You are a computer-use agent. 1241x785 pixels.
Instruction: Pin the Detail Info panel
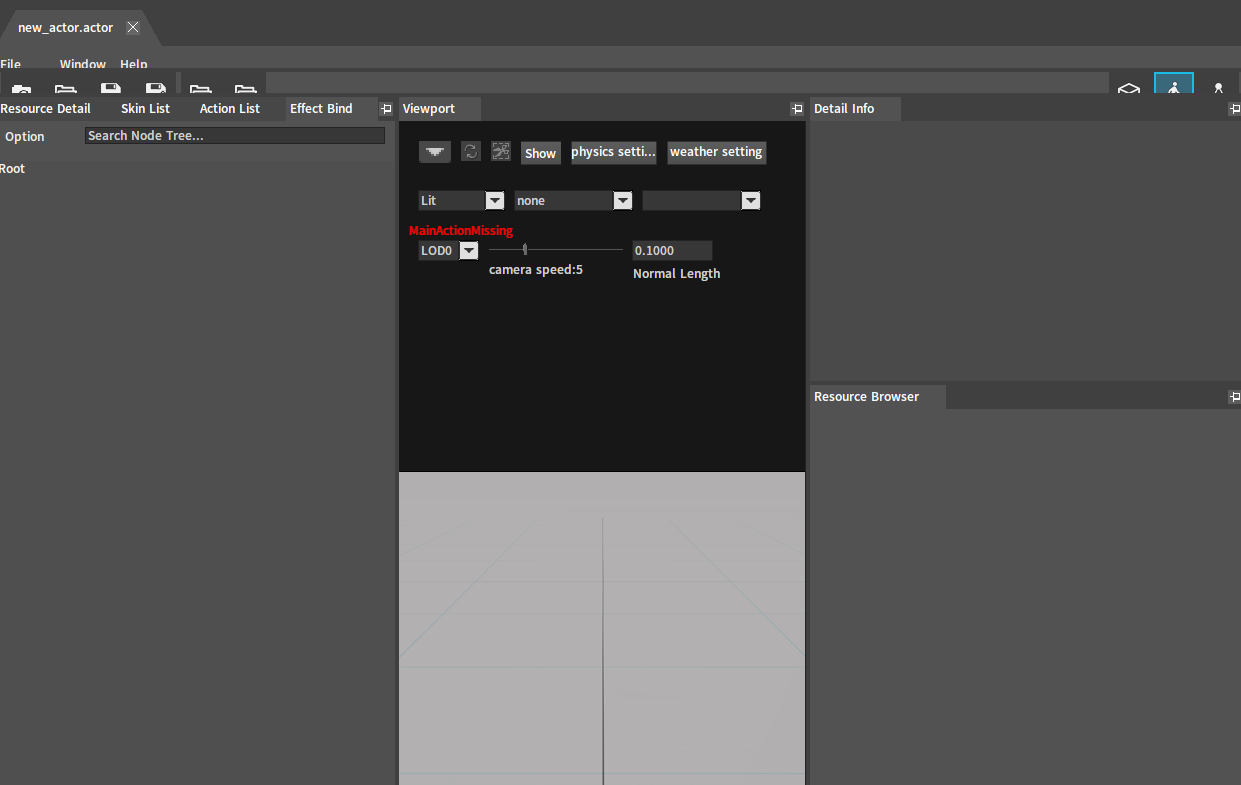1234,109
